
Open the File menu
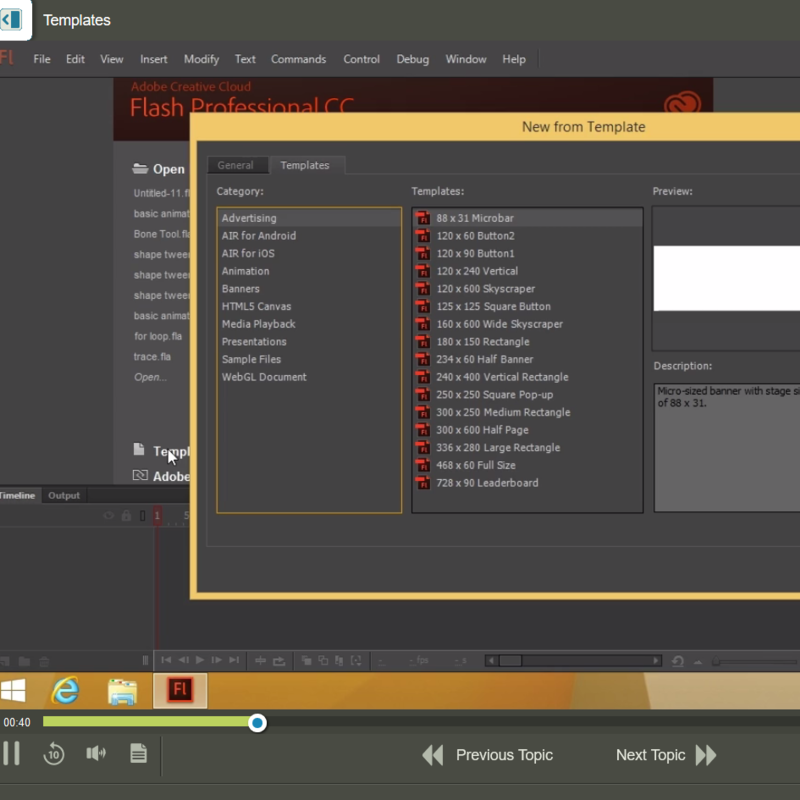[x=42, y=59]
